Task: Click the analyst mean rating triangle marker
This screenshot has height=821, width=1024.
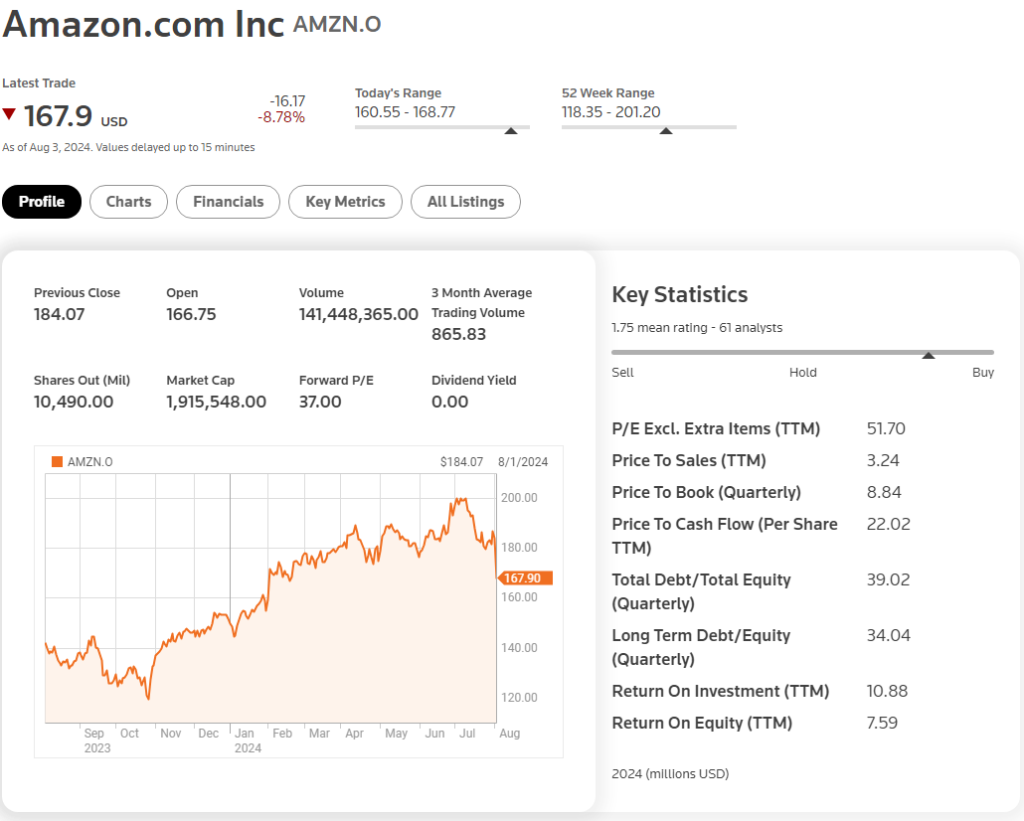Action: tap(928, 355)
